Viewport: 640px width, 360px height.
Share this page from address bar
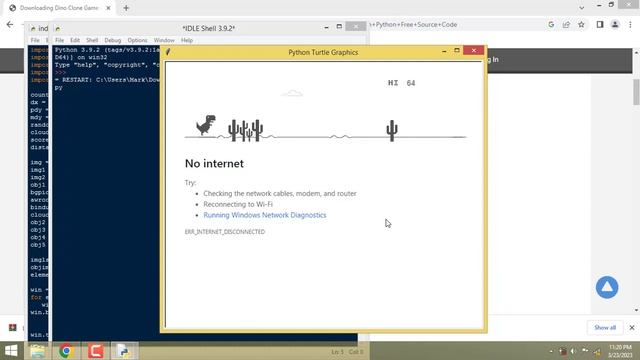click(566, 24)
